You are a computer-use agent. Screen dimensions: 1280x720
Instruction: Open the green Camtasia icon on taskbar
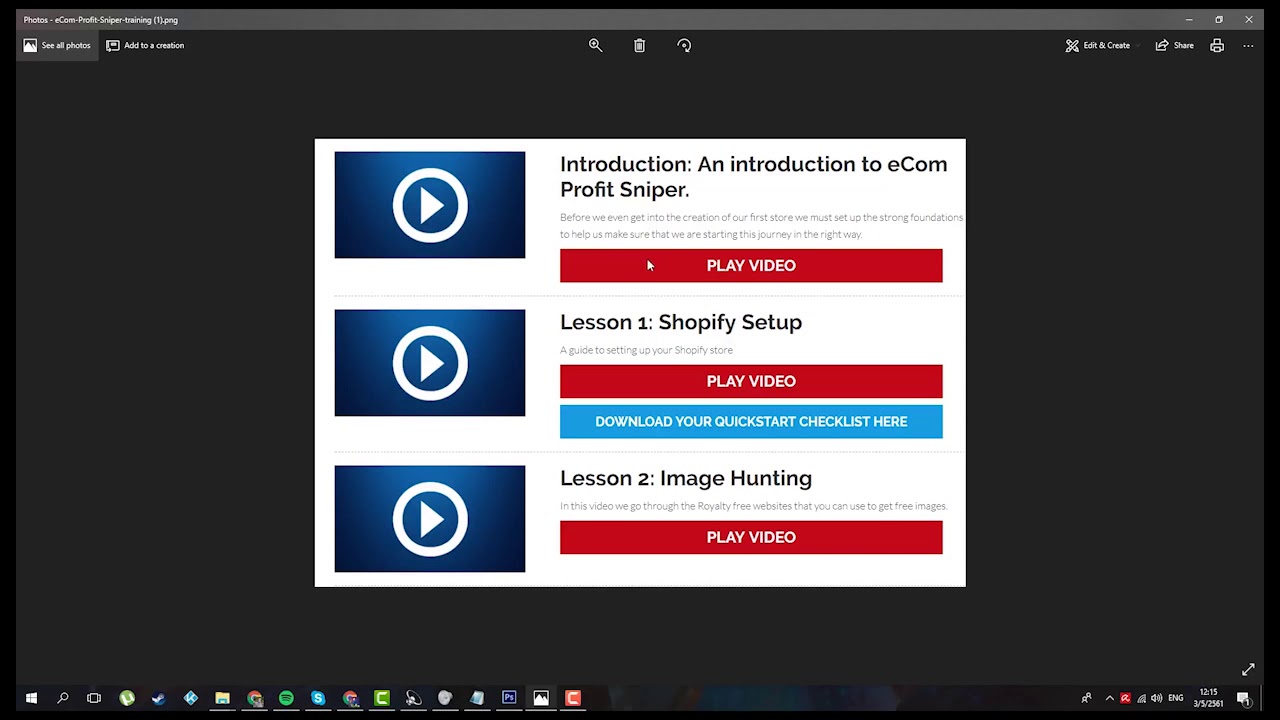click(382, 698)
